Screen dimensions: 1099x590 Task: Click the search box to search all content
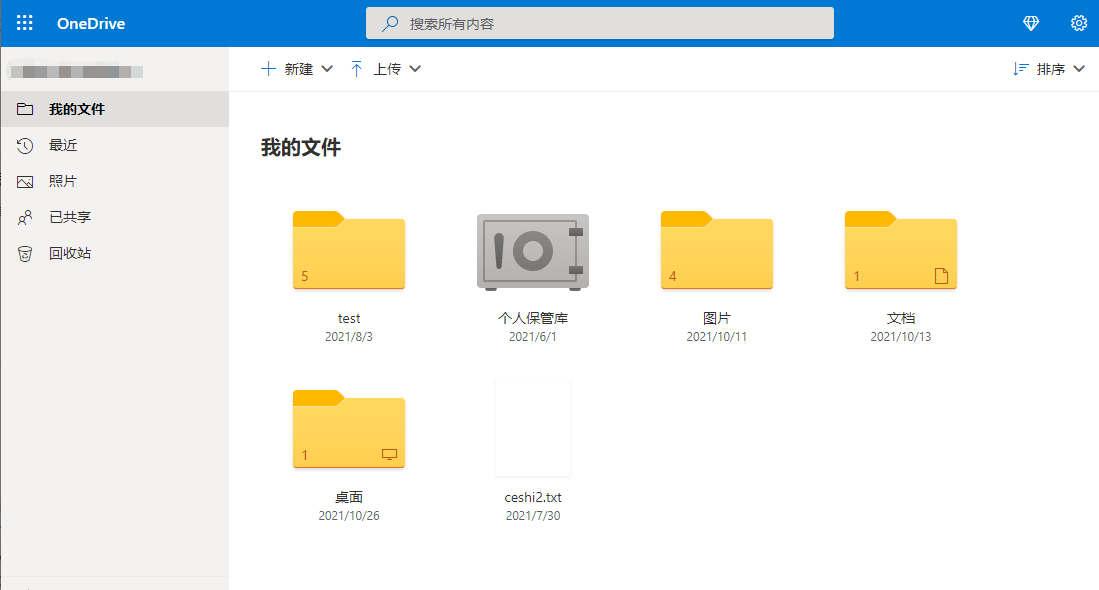pyautogui.click(x=599, y=23)
